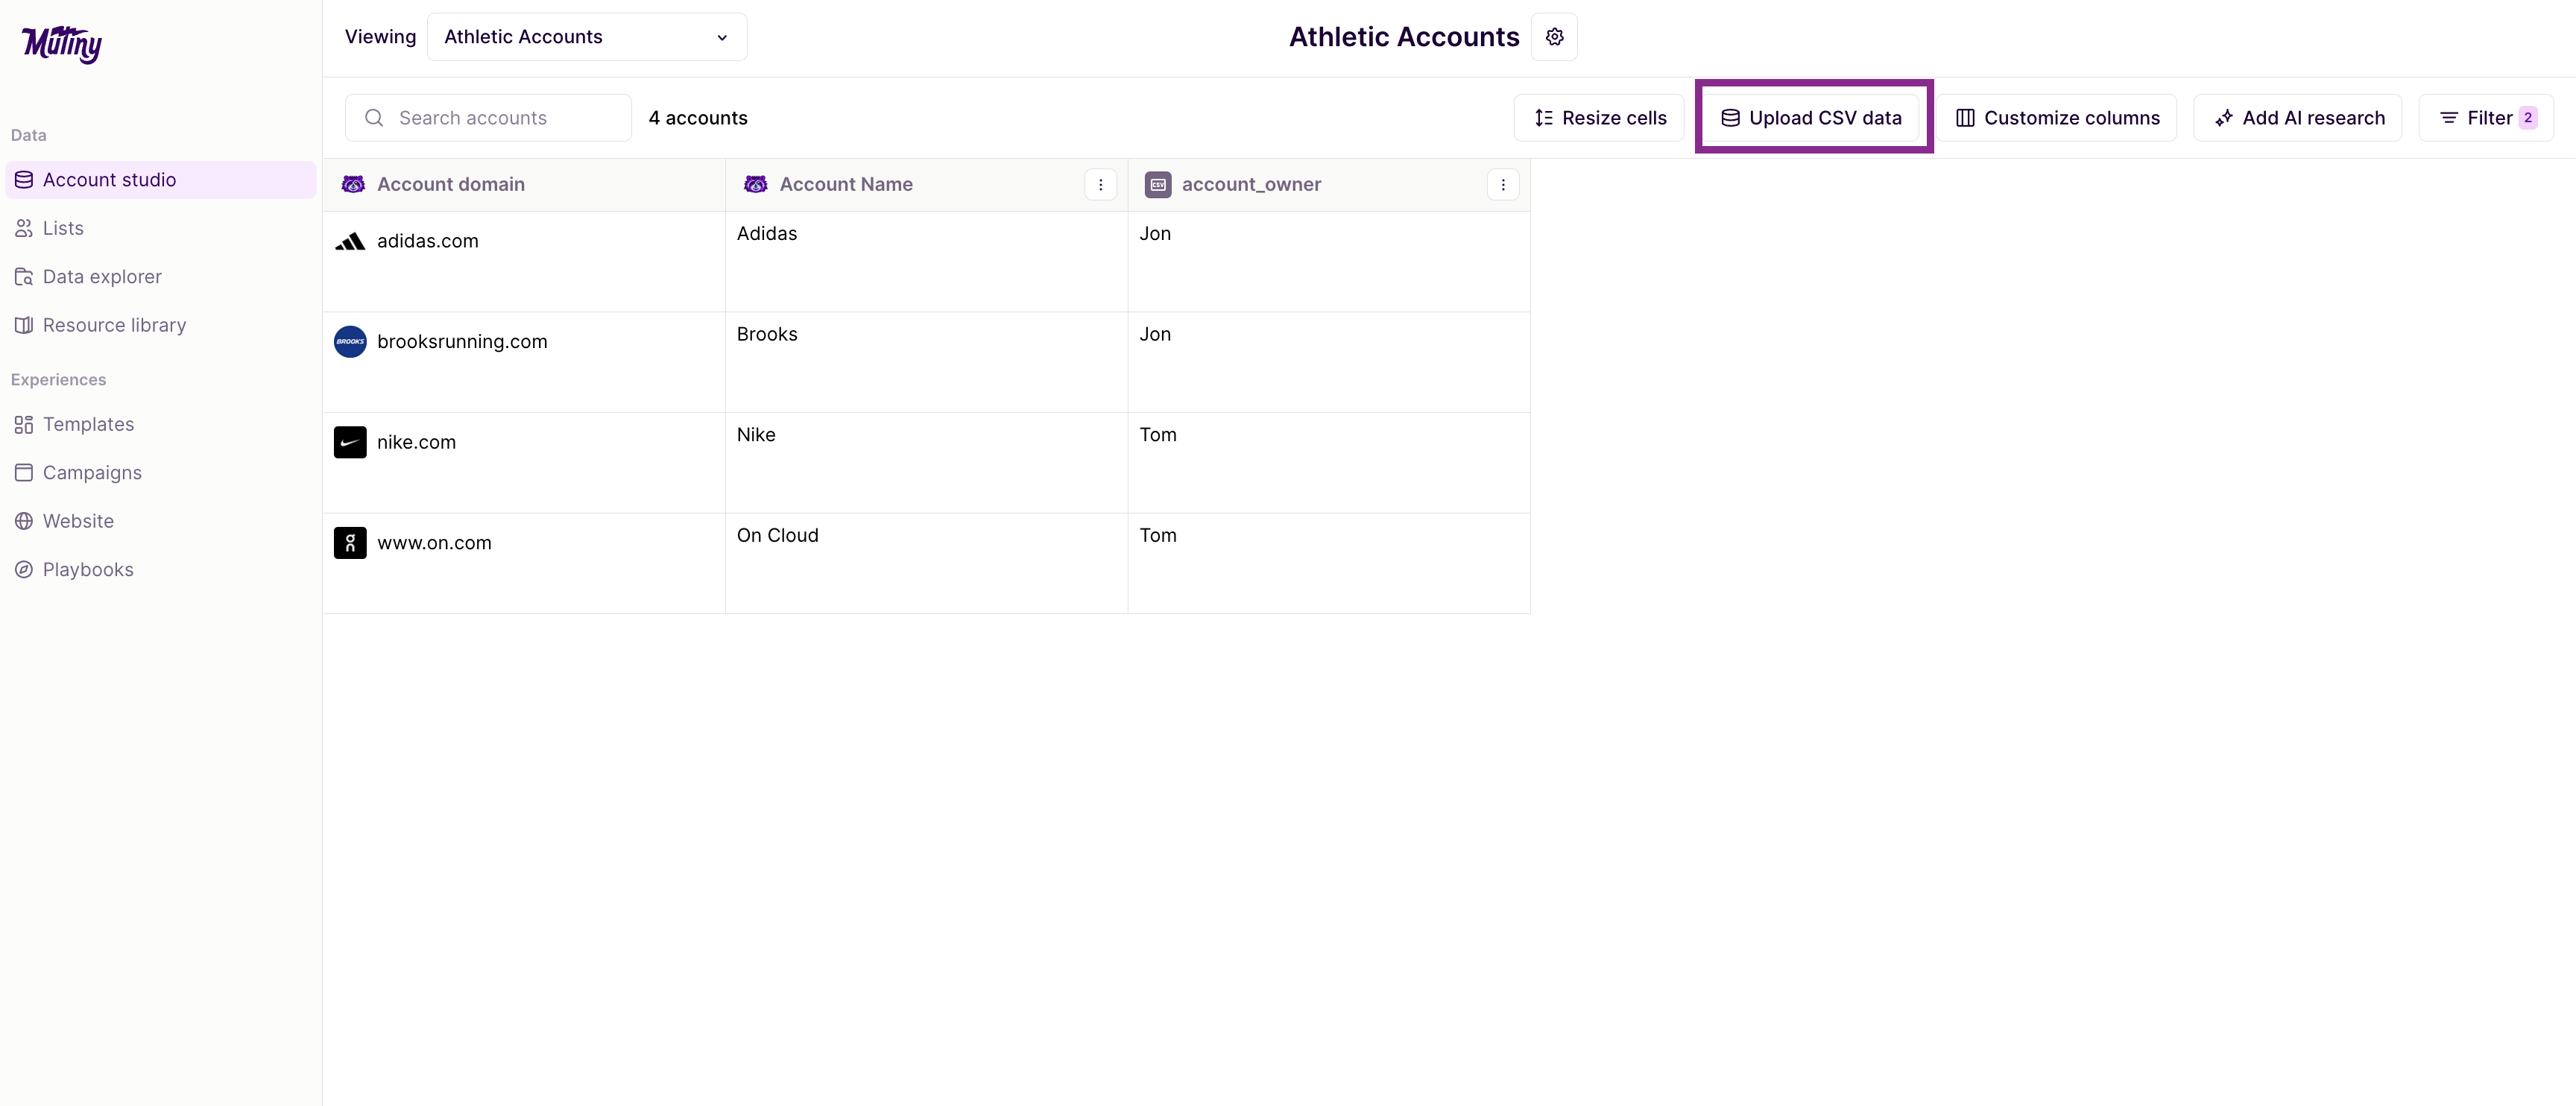Viewport: 2576px width, 1106px height.
Task: Open settings gear next to Athletic Accounts
Action: coord(1554,37)
